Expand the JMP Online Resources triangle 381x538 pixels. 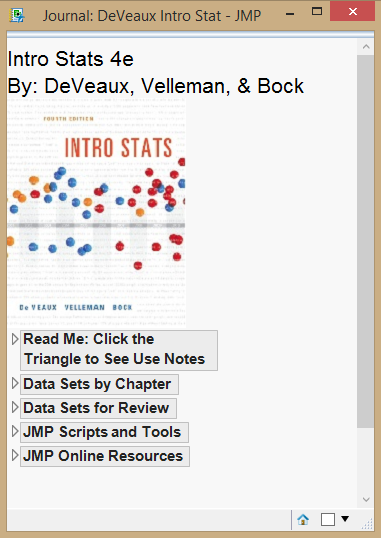pos(15,455)
